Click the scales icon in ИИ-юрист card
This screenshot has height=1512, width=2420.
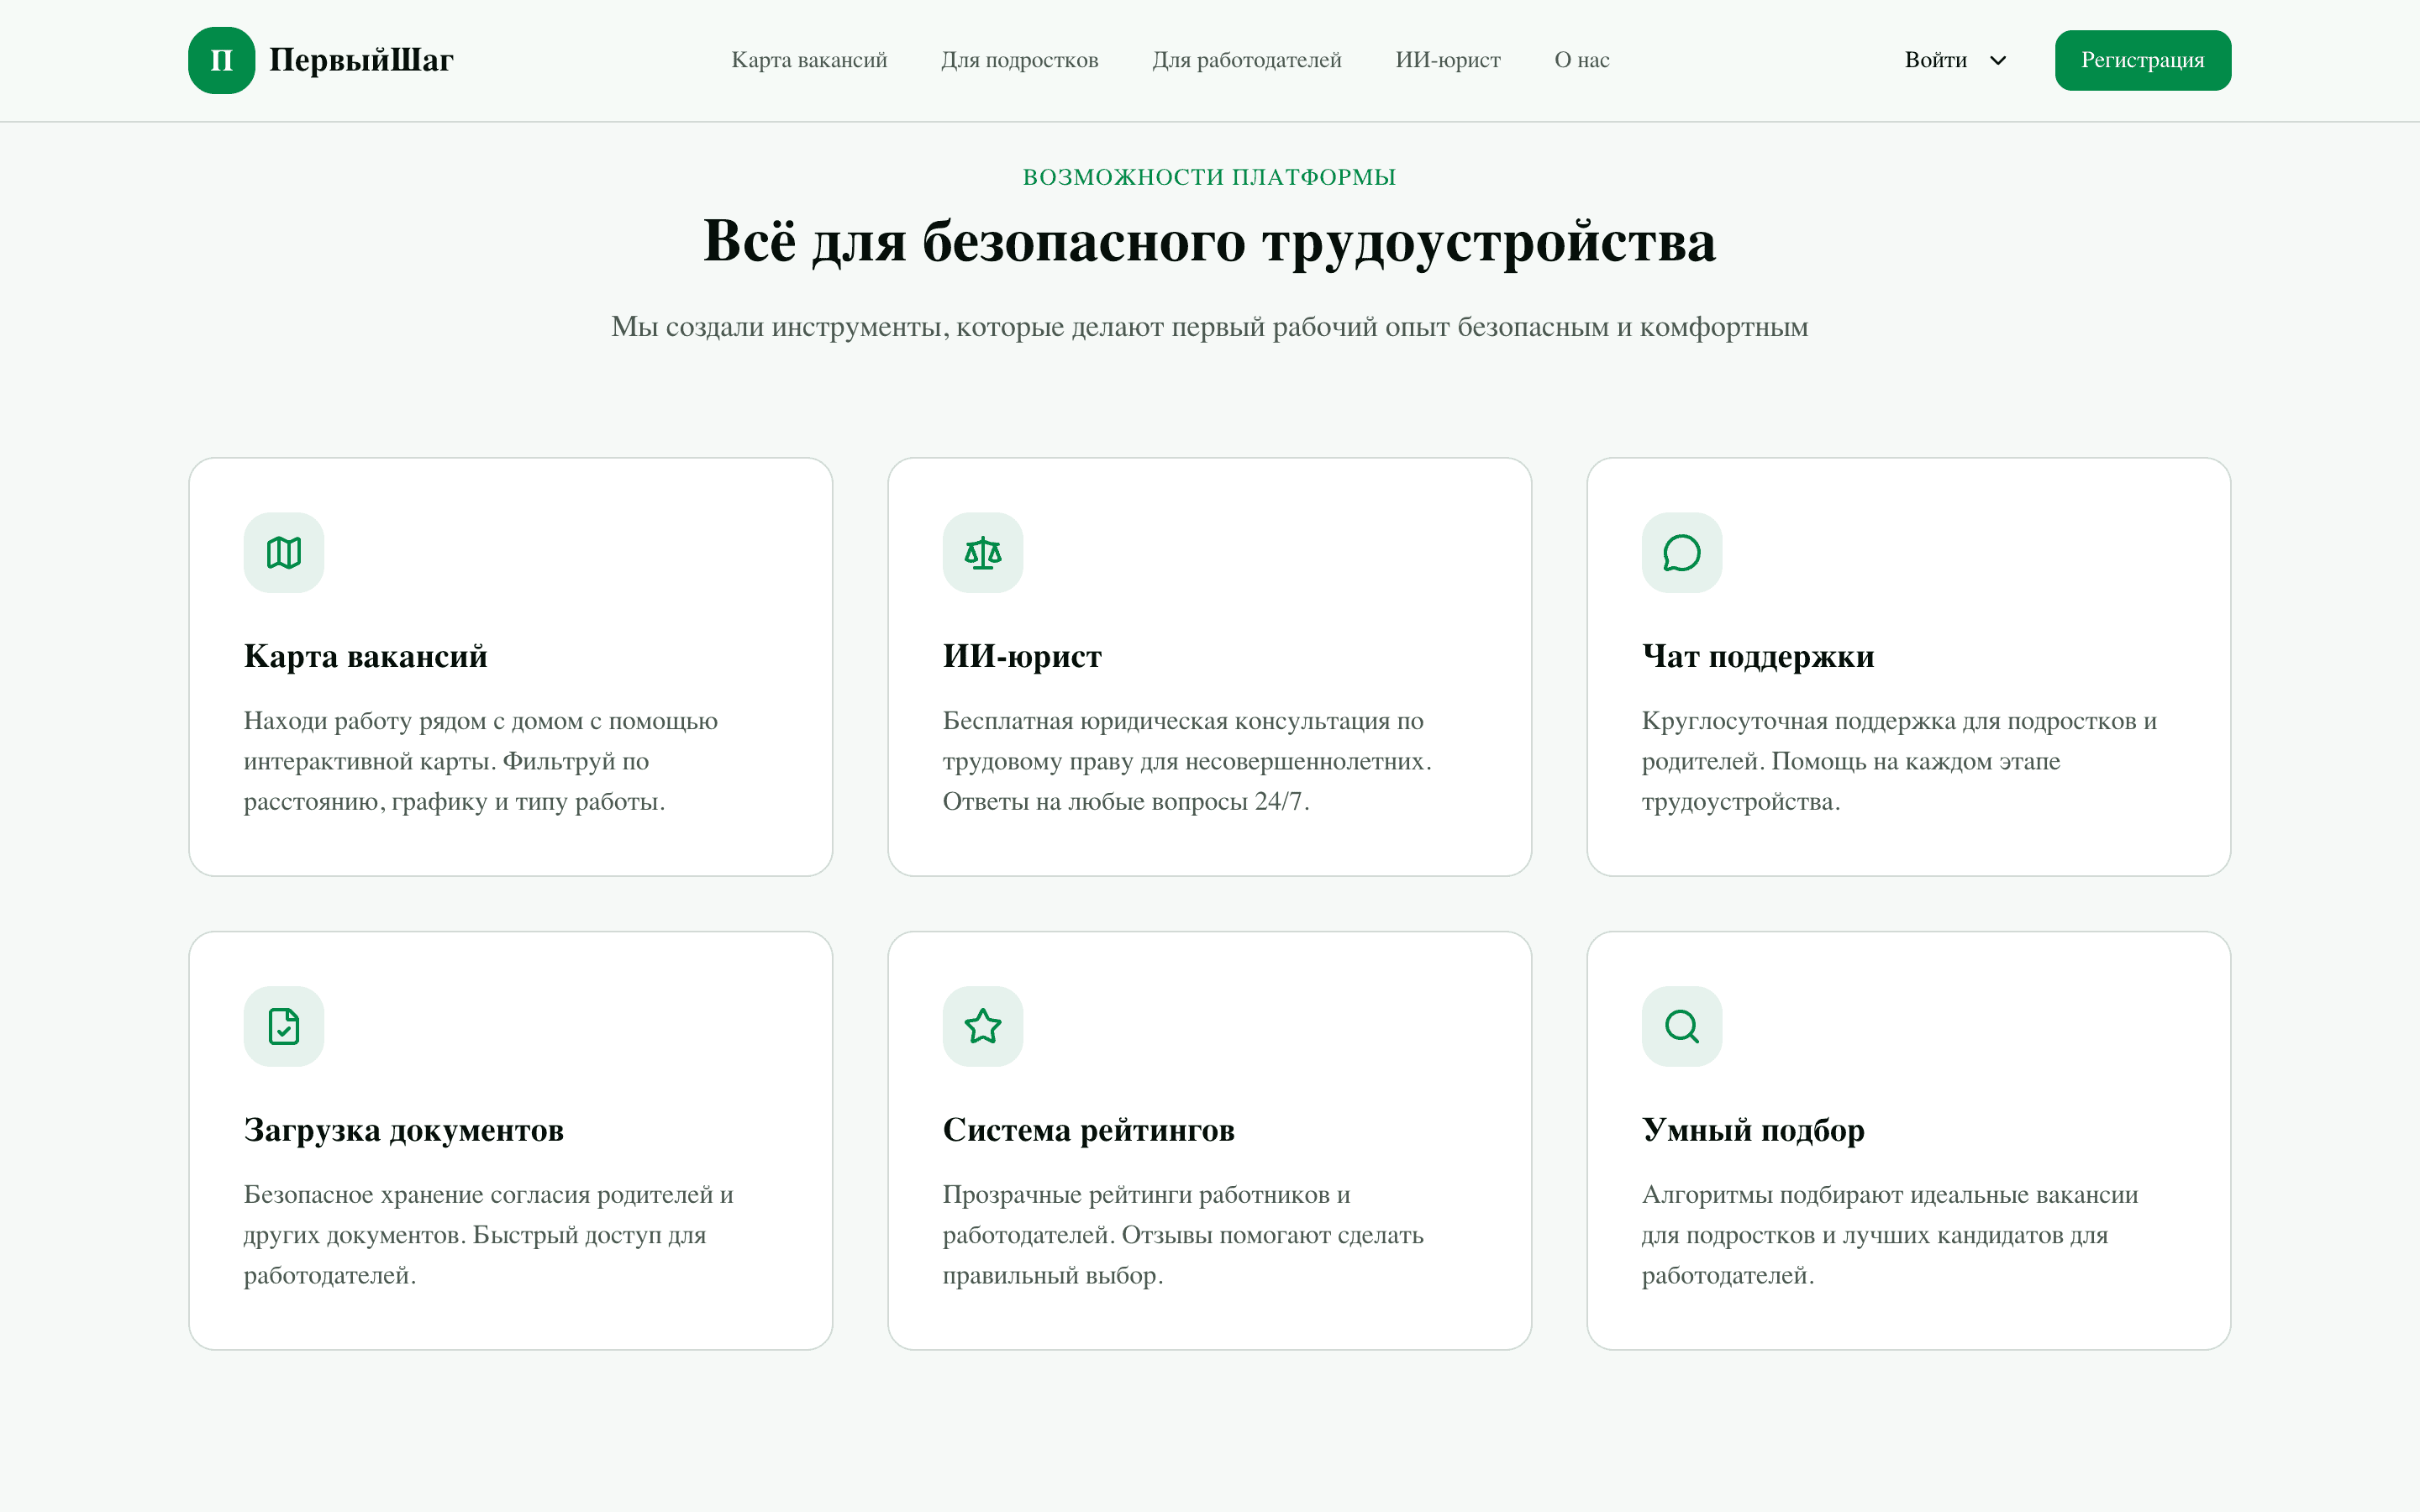(x=983, y=553)
